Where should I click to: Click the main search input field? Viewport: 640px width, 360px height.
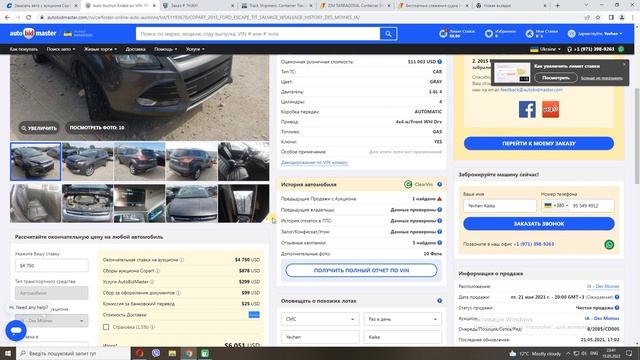(258, 34)
